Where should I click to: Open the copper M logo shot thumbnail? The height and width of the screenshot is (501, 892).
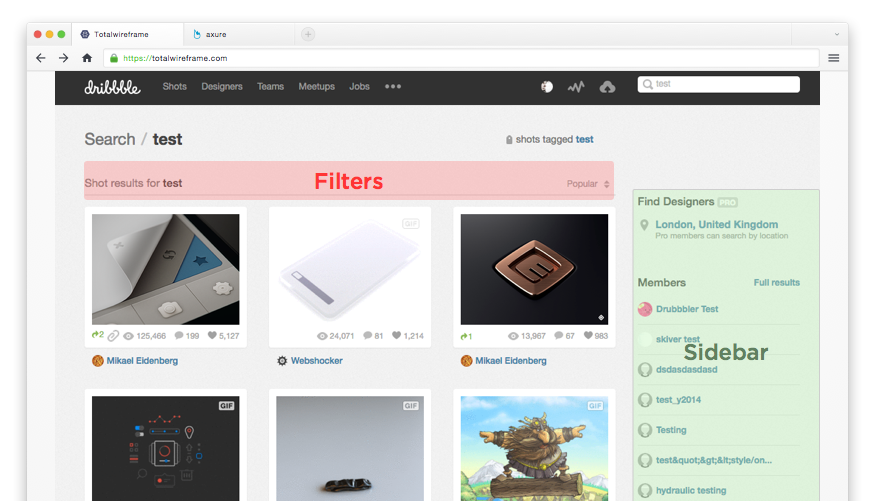534,269
